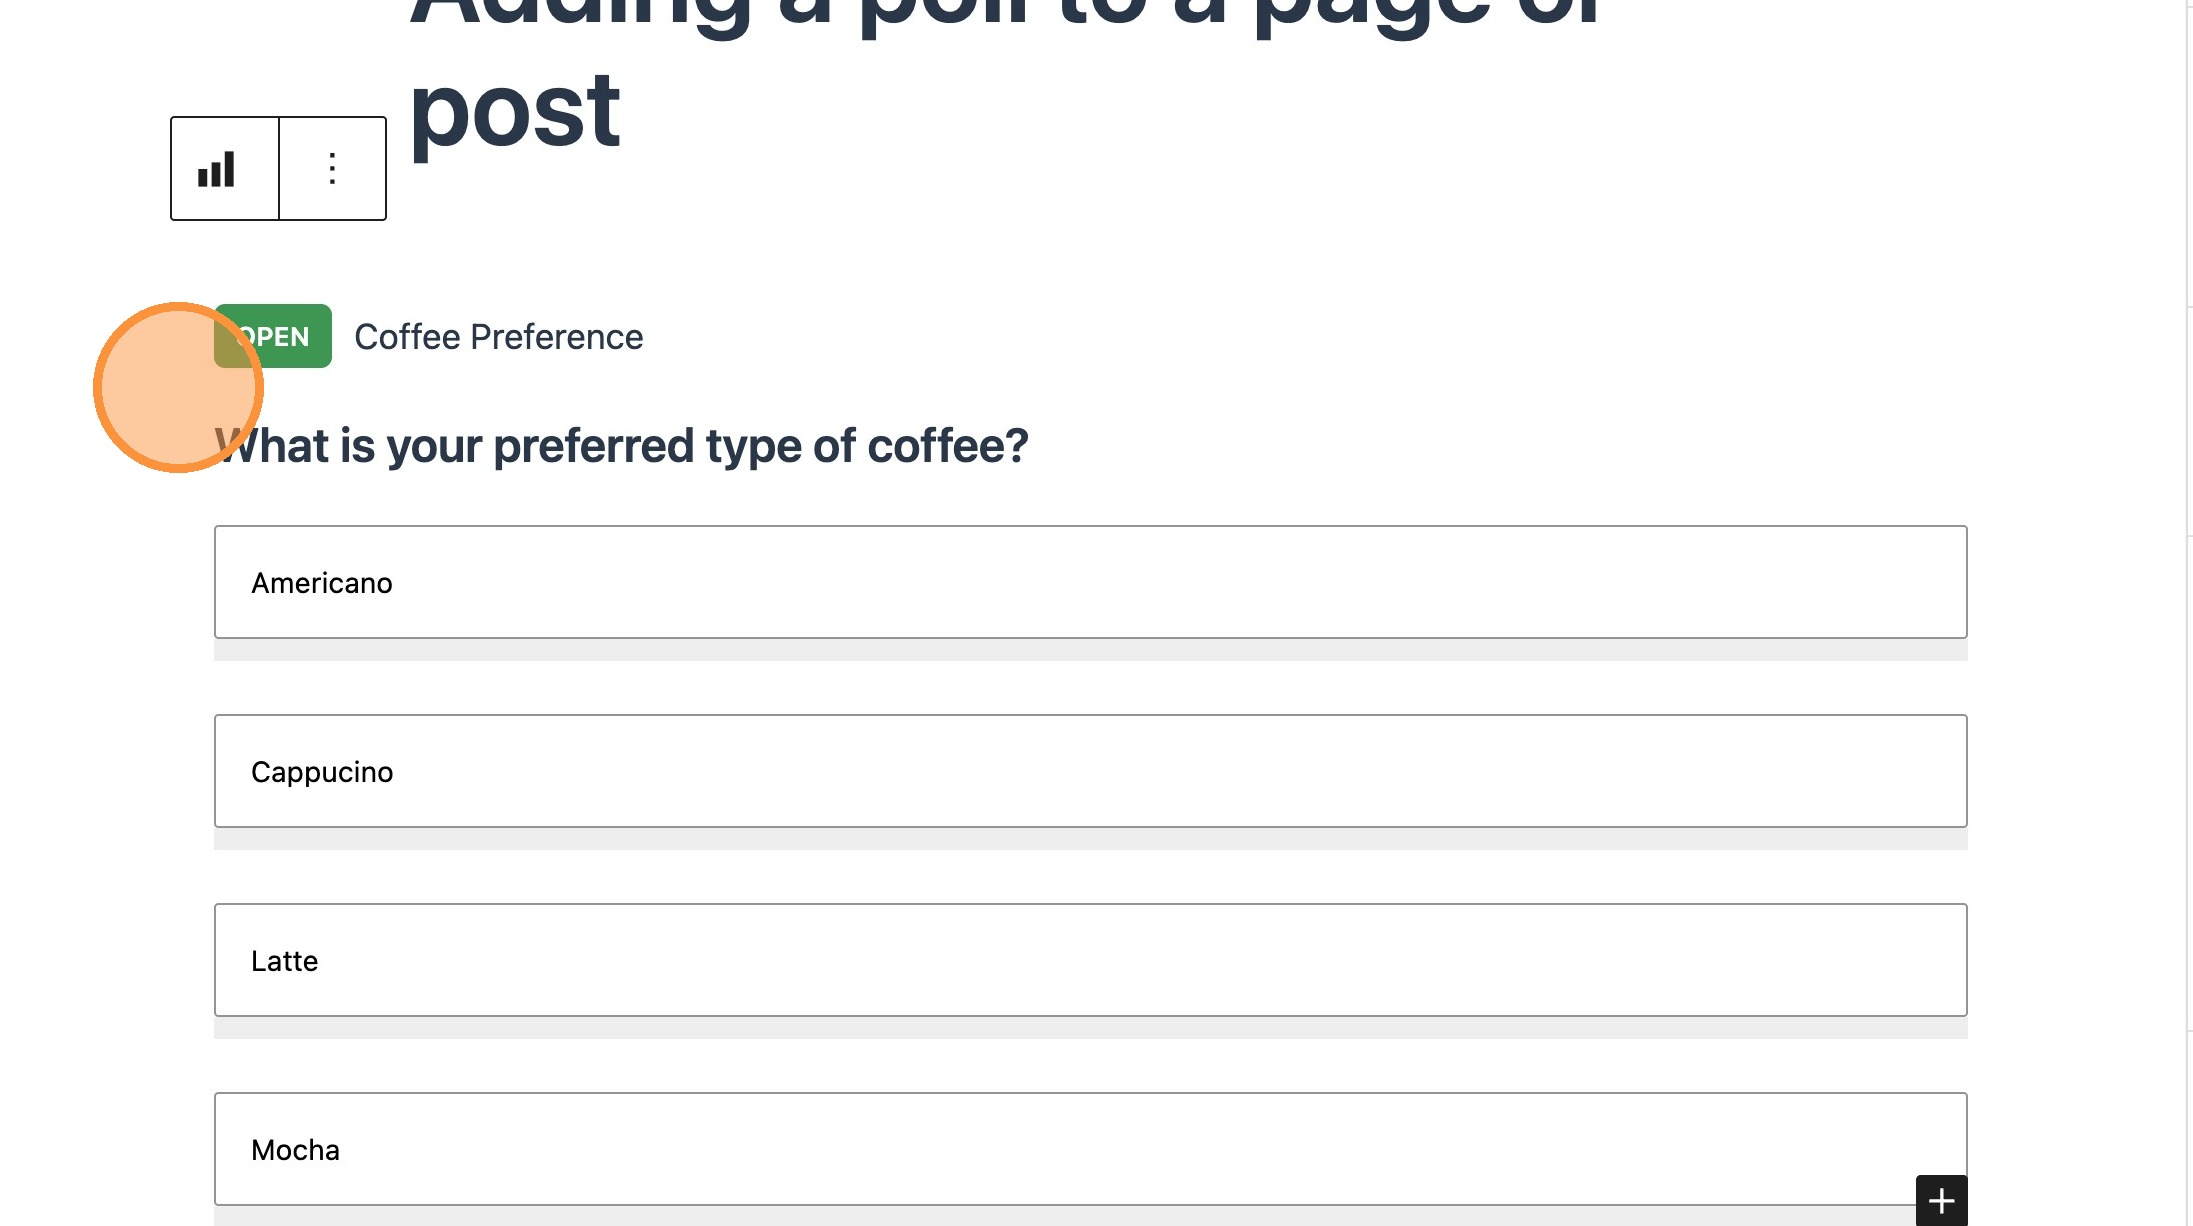Click the word 'Coffee' in poll name
Screen dimensions: 2193x1226
[x=407, y=337]
